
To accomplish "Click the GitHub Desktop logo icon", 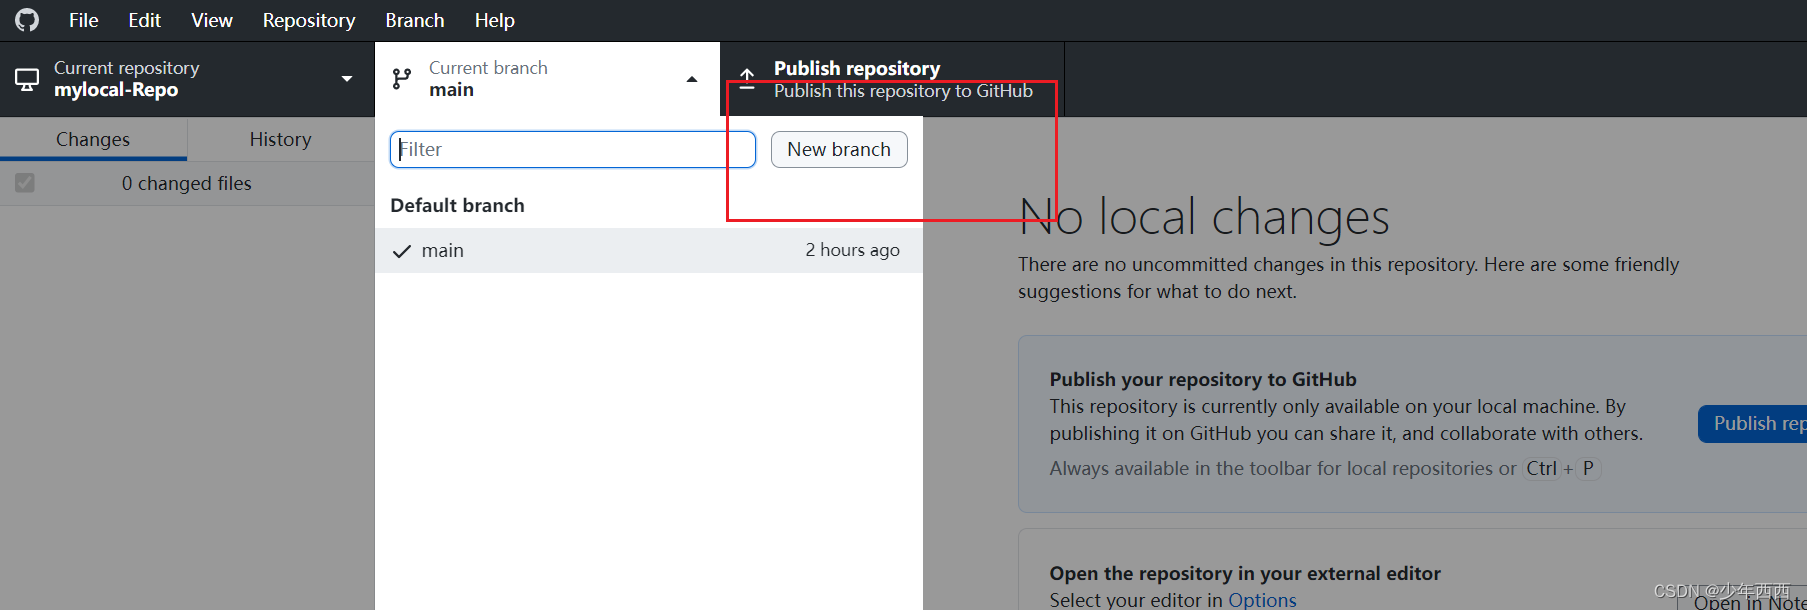I will tap(27, 20).
